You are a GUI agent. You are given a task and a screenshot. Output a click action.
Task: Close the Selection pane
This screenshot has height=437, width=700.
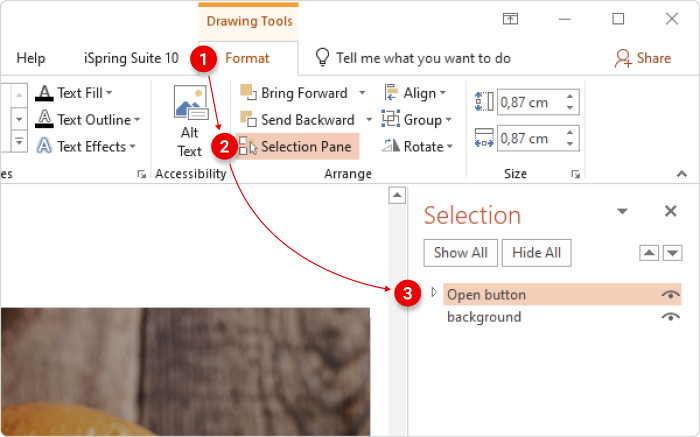pos(671,211)
